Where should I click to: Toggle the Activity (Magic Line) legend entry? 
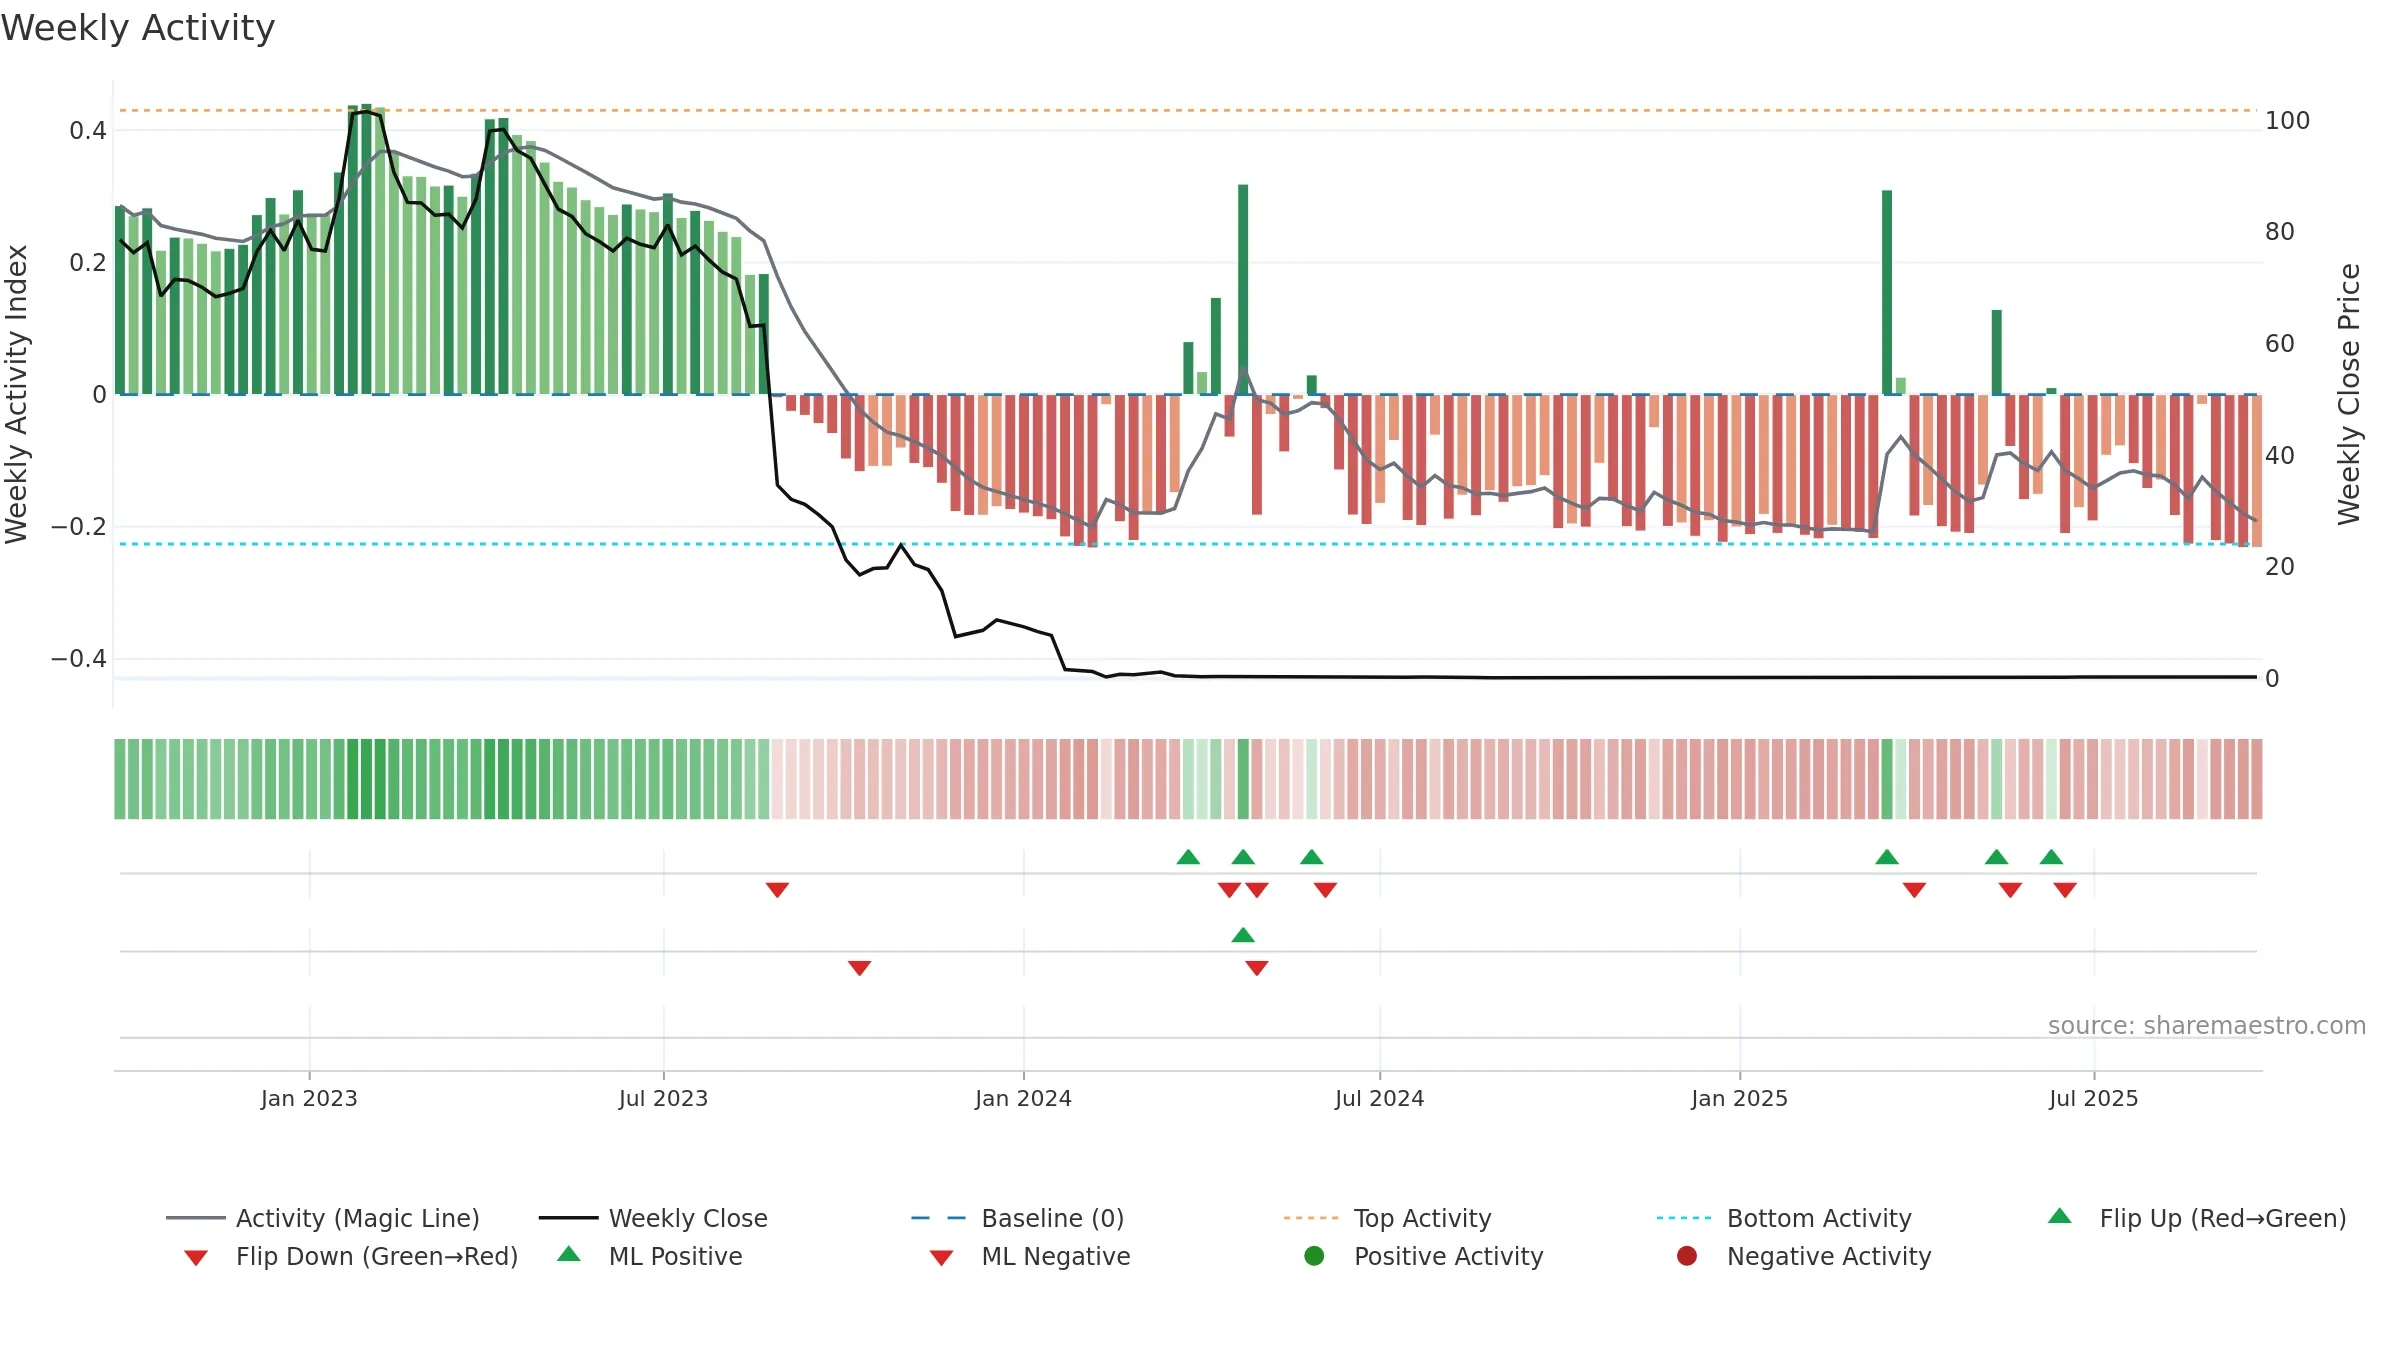pos(323,1218)
